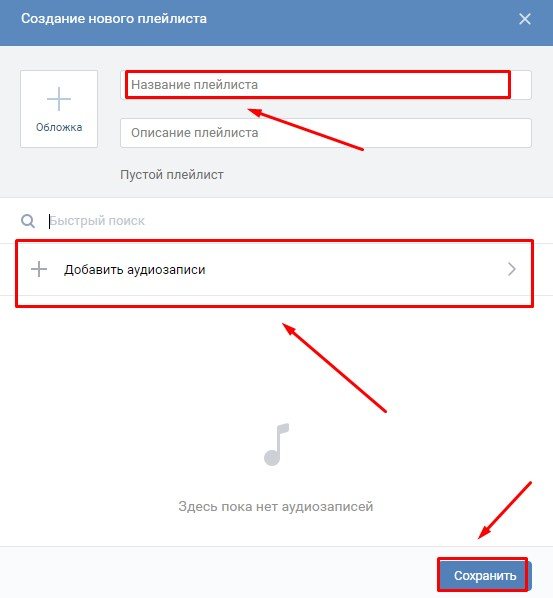Click the red arrow pointing at Сохранить
553x598 pixels.
[x=505, y=510]
